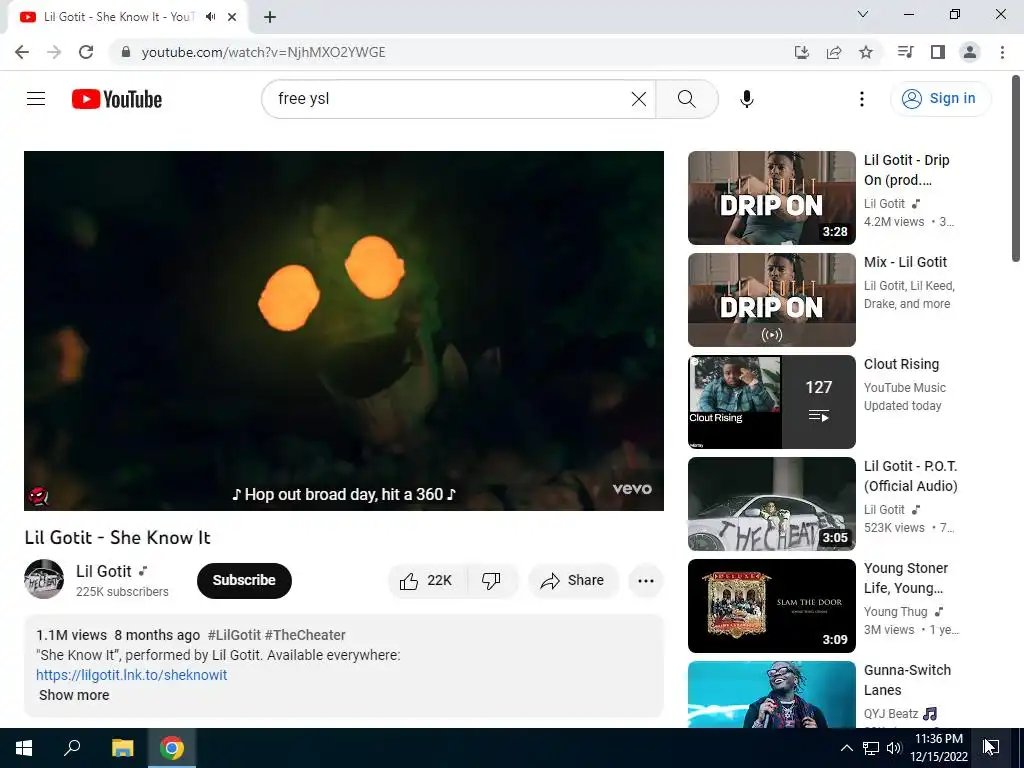The width and height of the screenshot is (1024, 768).
Task: Click the video player to pause
Action: click(344, 330)
